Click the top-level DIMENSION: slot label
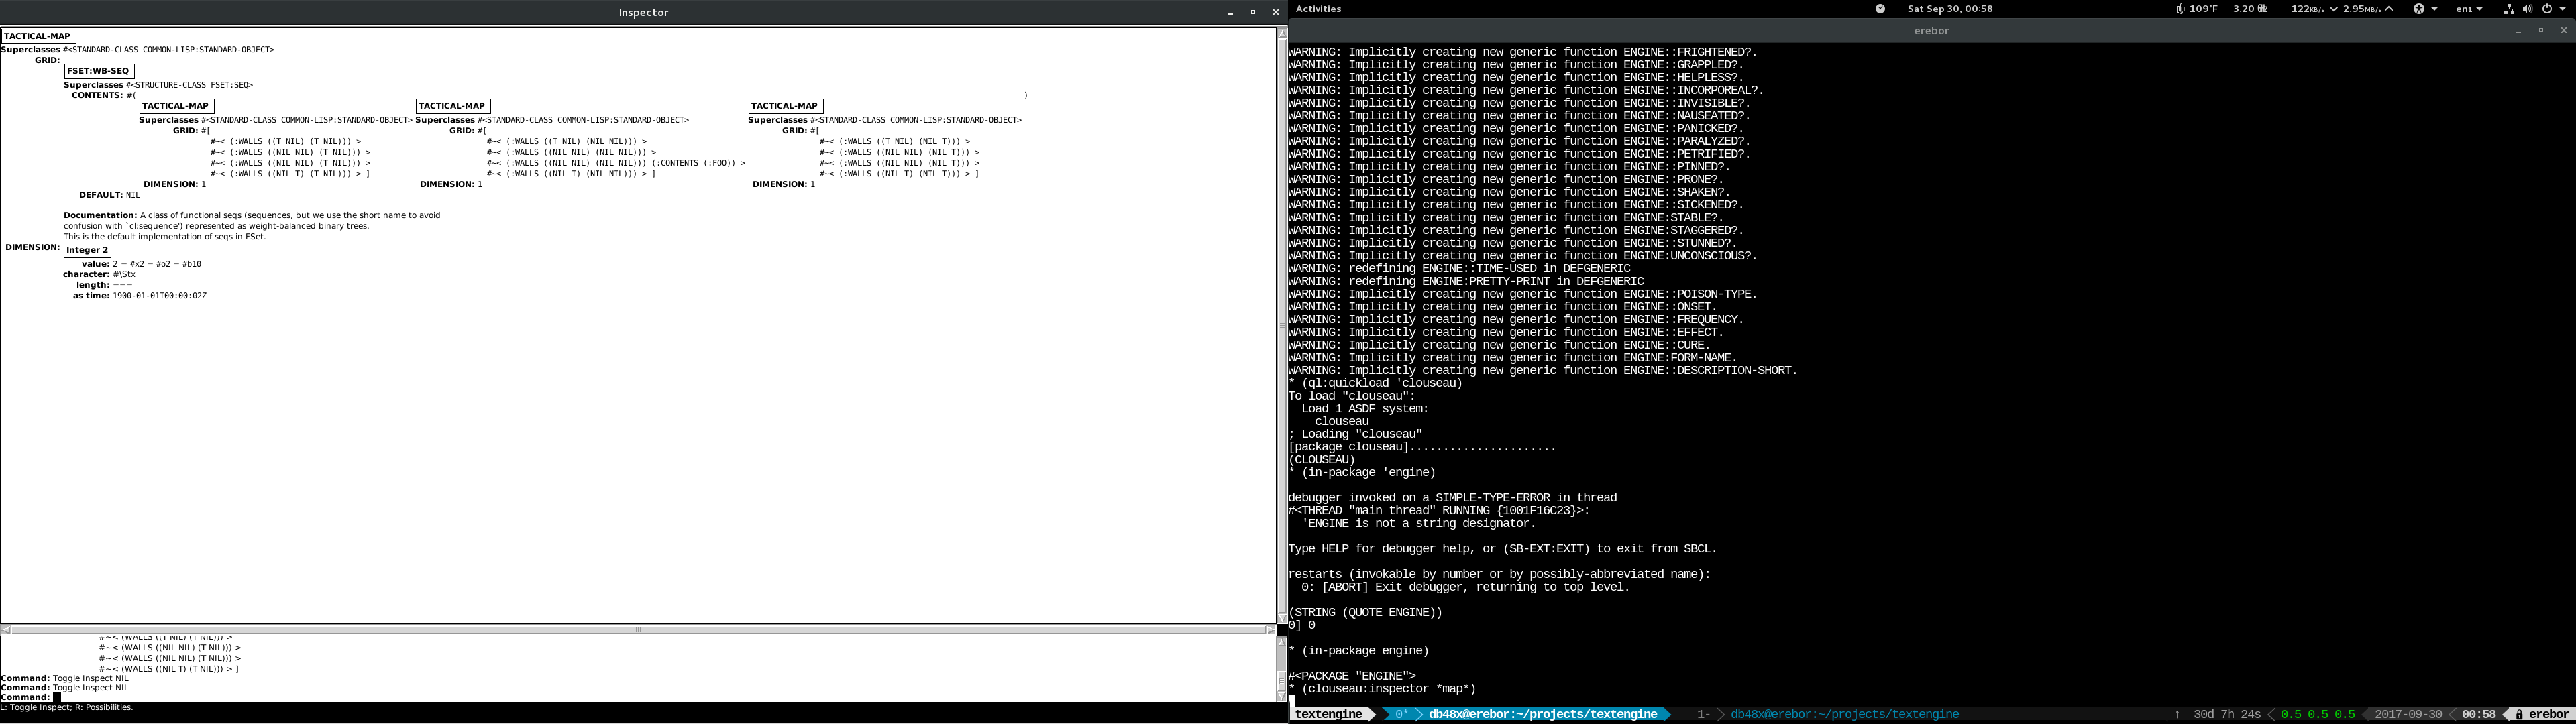This screenshot has height=724, width=2576. point(32,247)
